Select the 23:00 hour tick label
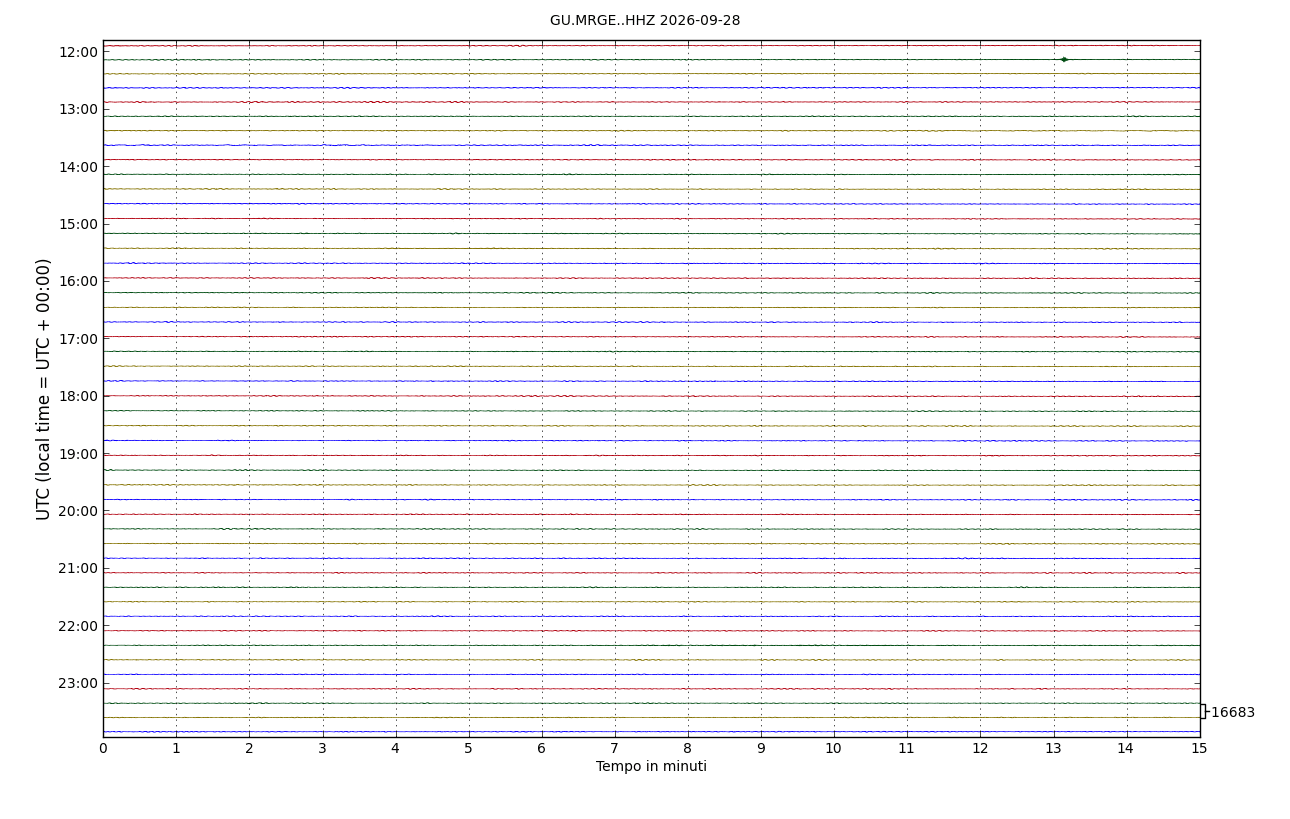This screenshot has height=819, width=1290. point(79,683)
